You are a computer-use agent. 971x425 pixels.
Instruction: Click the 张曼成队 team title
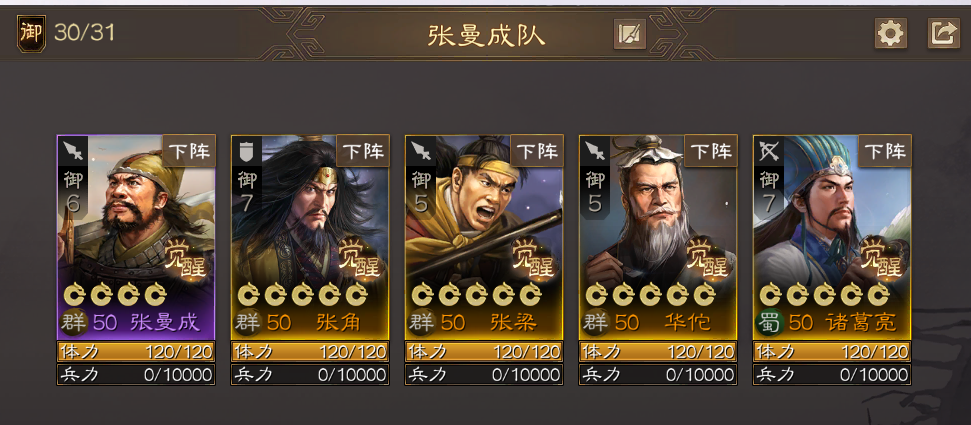coord(486,35)
